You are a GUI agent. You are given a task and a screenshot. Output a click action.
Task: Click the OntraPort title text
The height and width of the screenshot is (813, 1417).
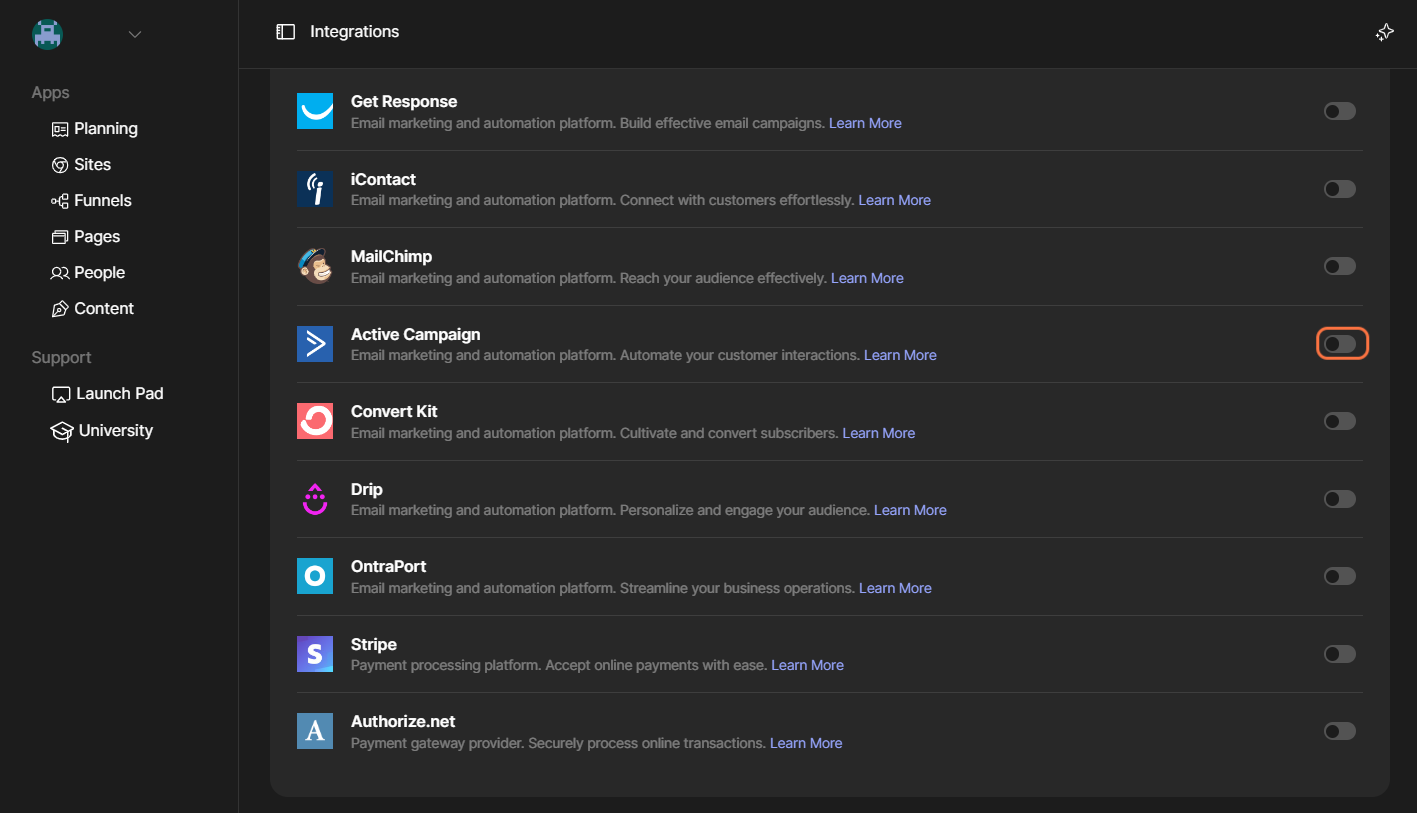tap(389, 567)
